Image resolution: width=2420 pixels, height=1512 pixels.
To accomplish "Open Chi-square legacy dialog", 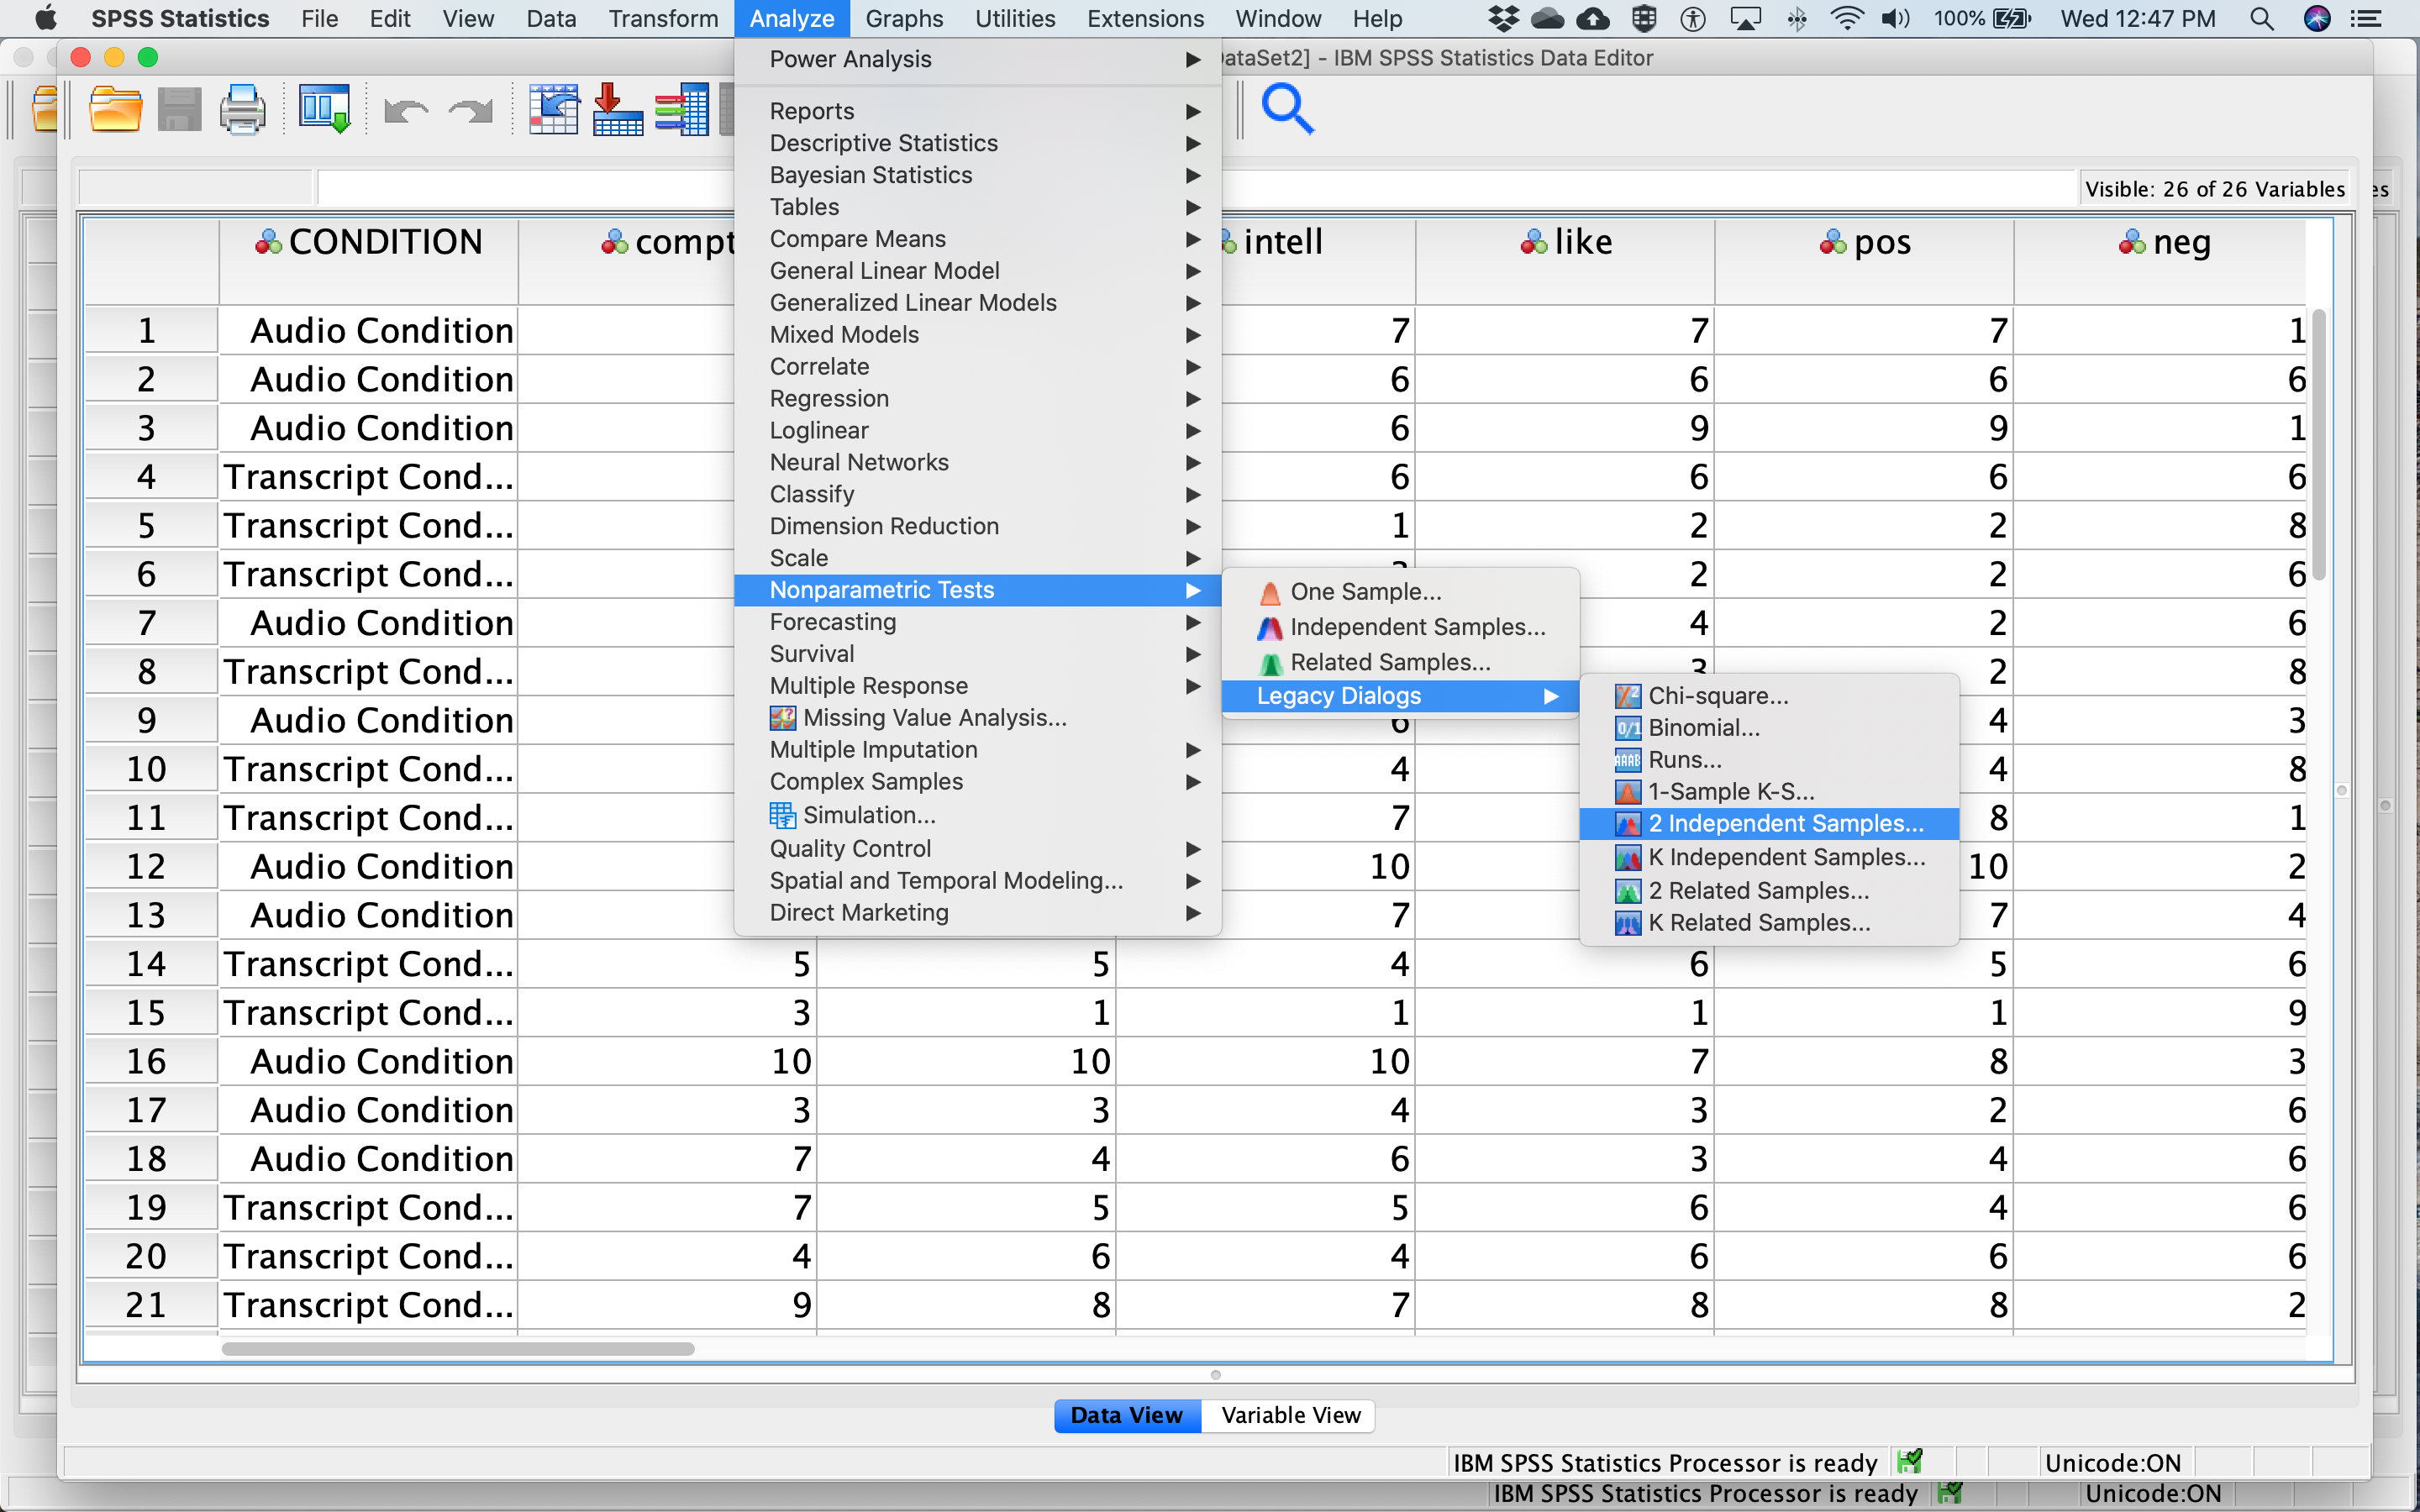I will click(1768, 696).
